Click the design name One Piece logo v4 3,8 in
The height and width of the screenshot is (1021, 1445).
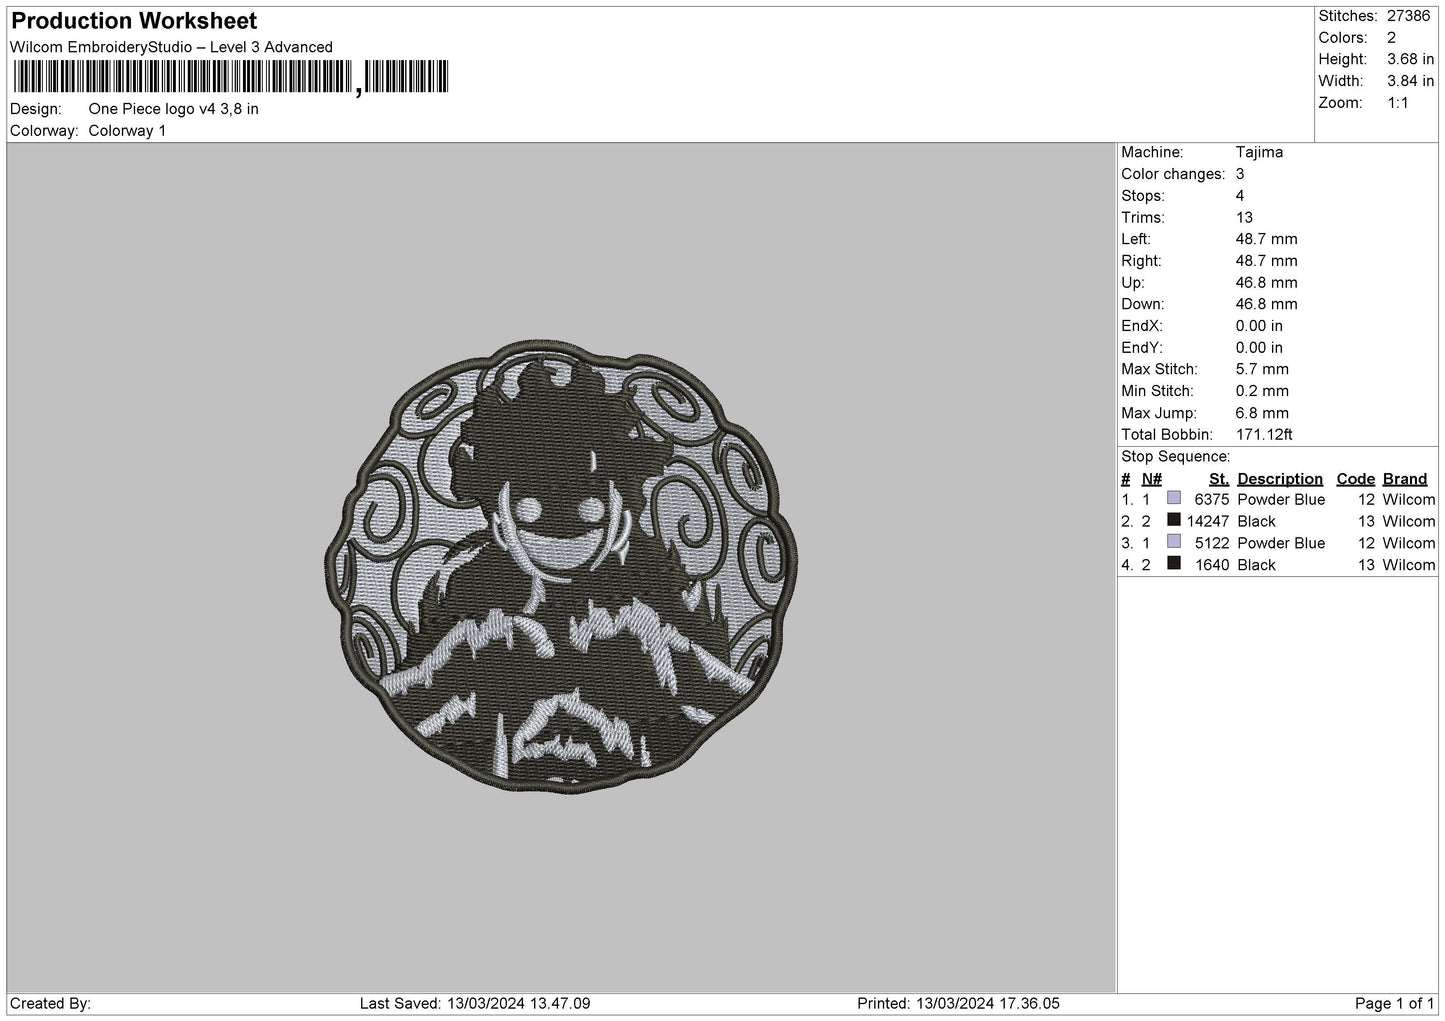(x=173, y=109)
